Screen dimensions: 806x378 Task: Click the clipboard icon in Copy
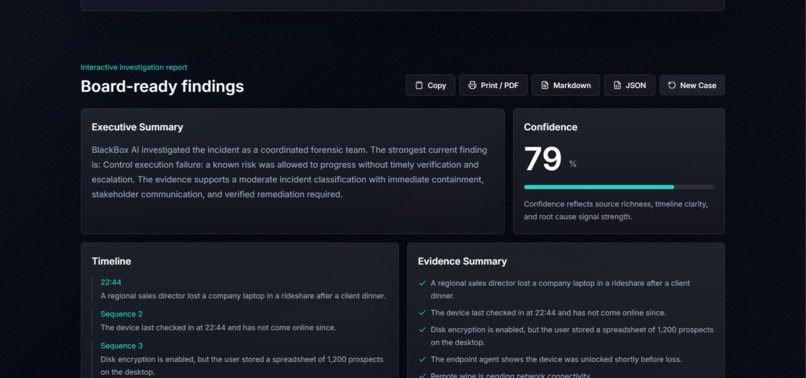[x=419, y=85]
